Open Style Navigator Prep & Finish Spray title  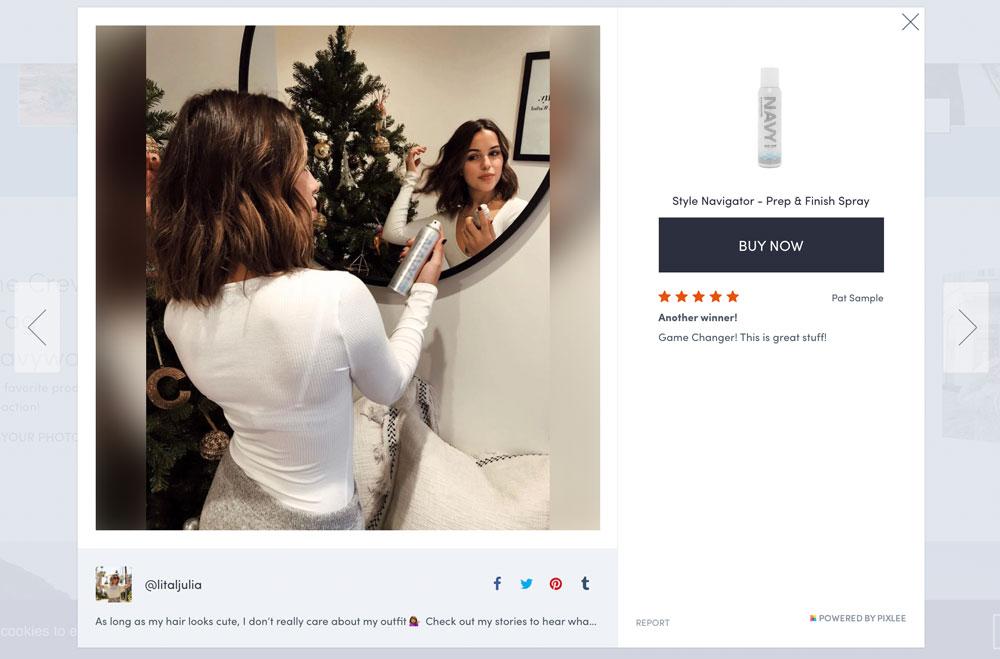(x=770, y=201)
